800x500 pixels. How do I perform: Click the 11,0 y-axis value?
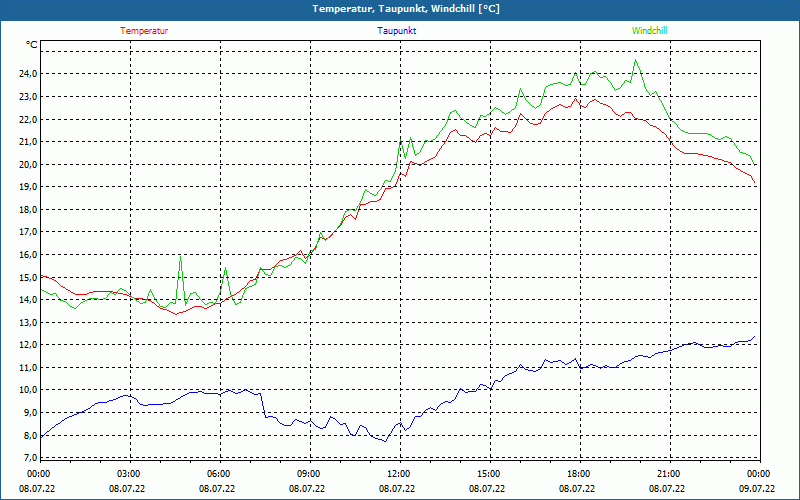pyautogui.click(x=28, y=367)
